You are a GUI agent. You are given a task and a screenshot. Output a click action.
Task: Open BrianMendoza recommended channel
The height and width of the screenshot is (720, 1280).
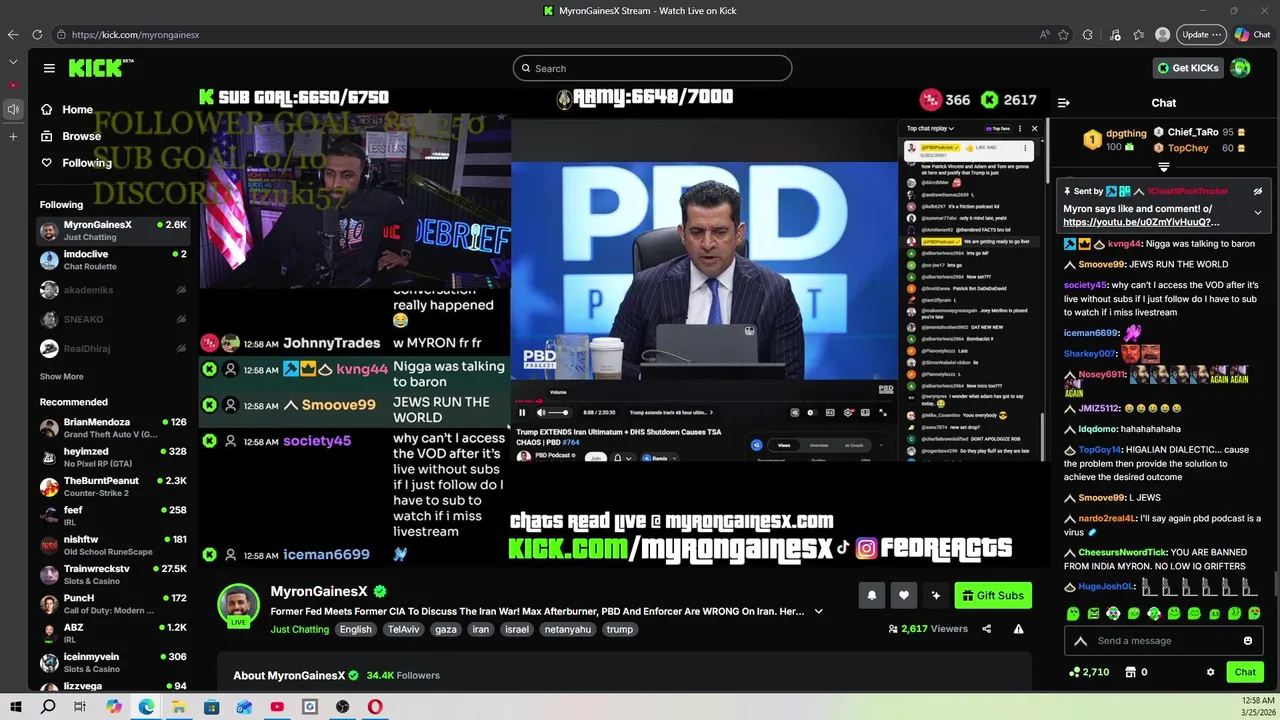[113, 428]
